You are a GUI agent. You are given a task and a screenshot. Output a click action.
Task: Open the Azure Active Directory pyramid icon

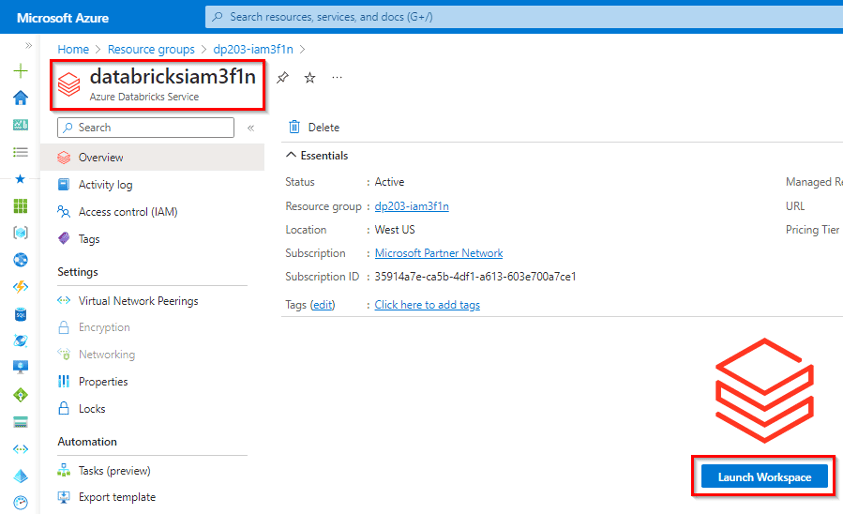[x=20, y=476]
